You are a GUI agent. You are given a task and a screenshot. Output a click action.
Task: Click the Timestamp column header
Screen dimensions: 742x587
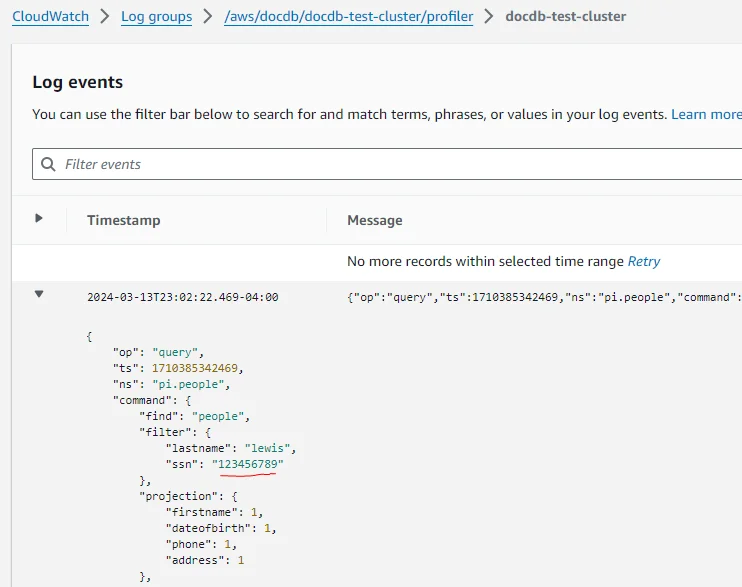click(124, 220)
